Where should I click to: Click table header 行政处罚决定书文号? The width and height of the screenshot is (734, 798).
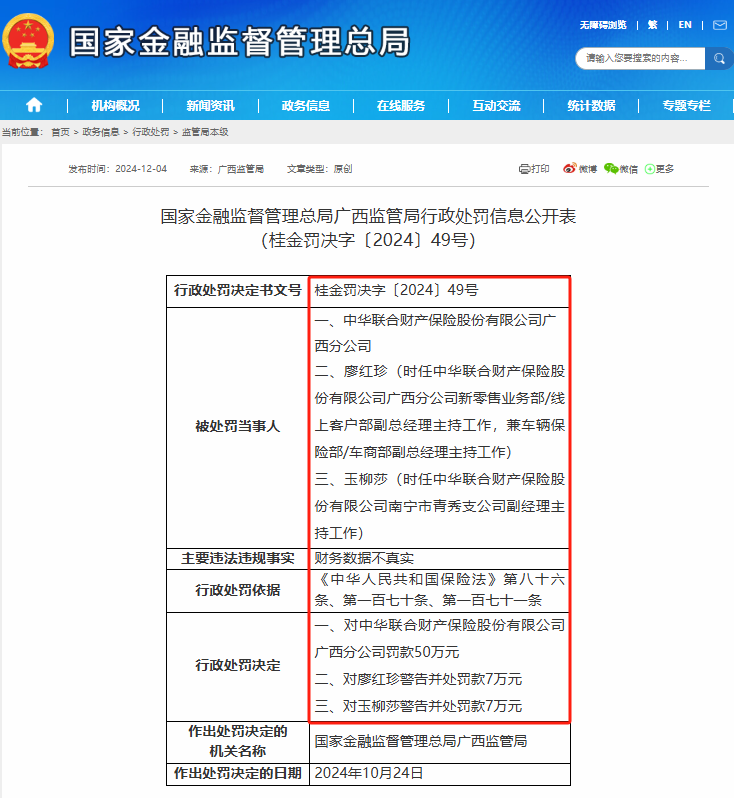click(x=238, y=291)
